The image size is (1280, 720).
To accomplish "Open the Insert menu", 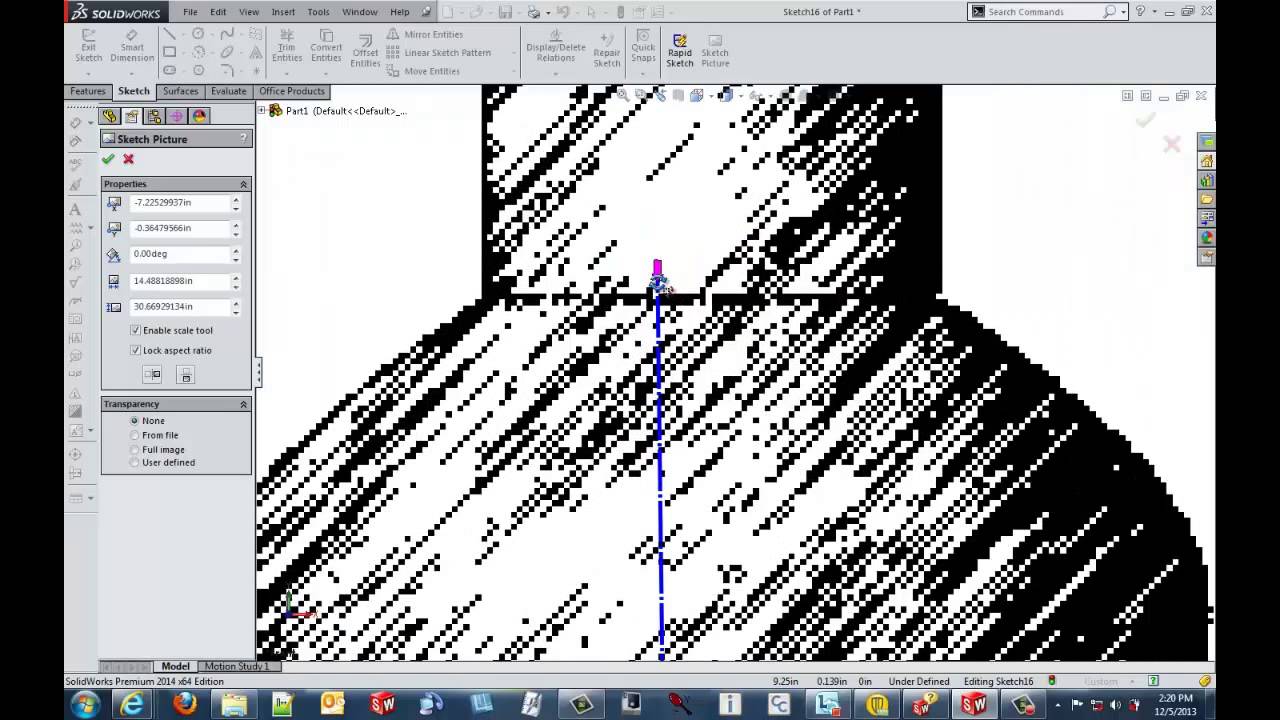I will [x=283, y=12].
